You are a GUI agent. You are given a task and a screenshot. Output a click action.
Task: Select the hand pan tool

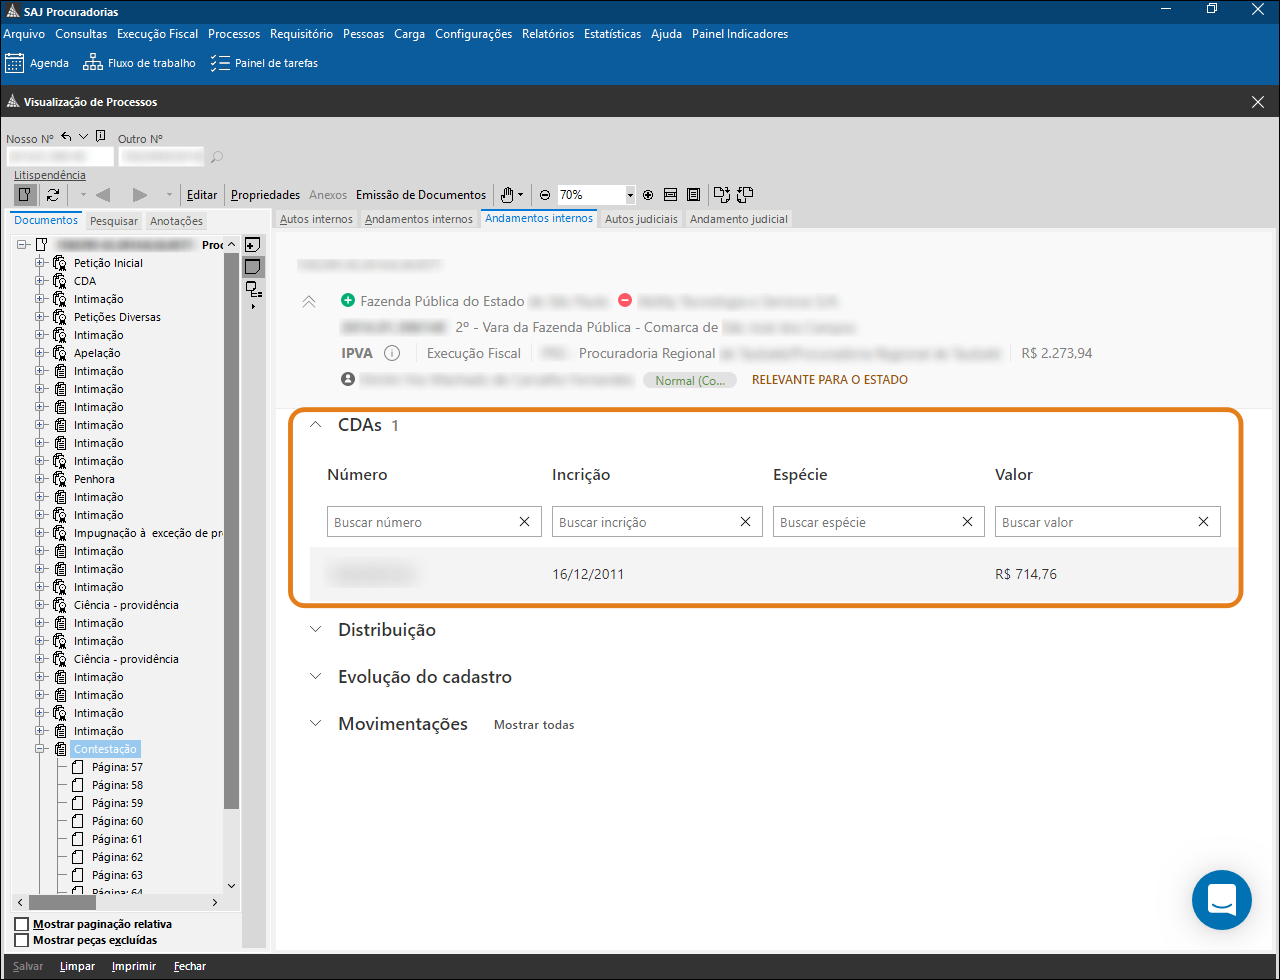[x=508, y=195]
